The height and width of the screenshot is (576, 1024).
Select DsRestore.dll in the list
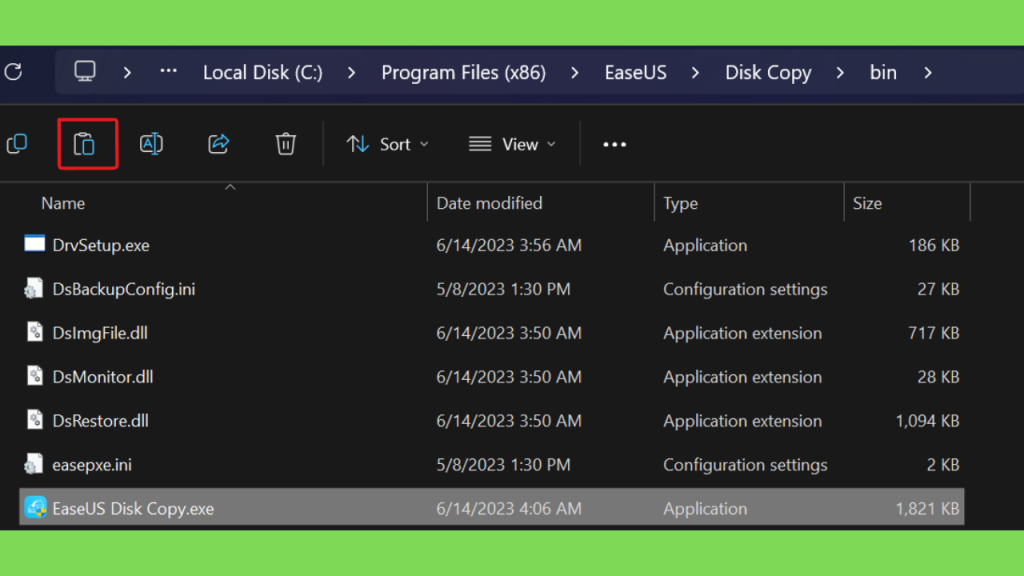point(100,420)
